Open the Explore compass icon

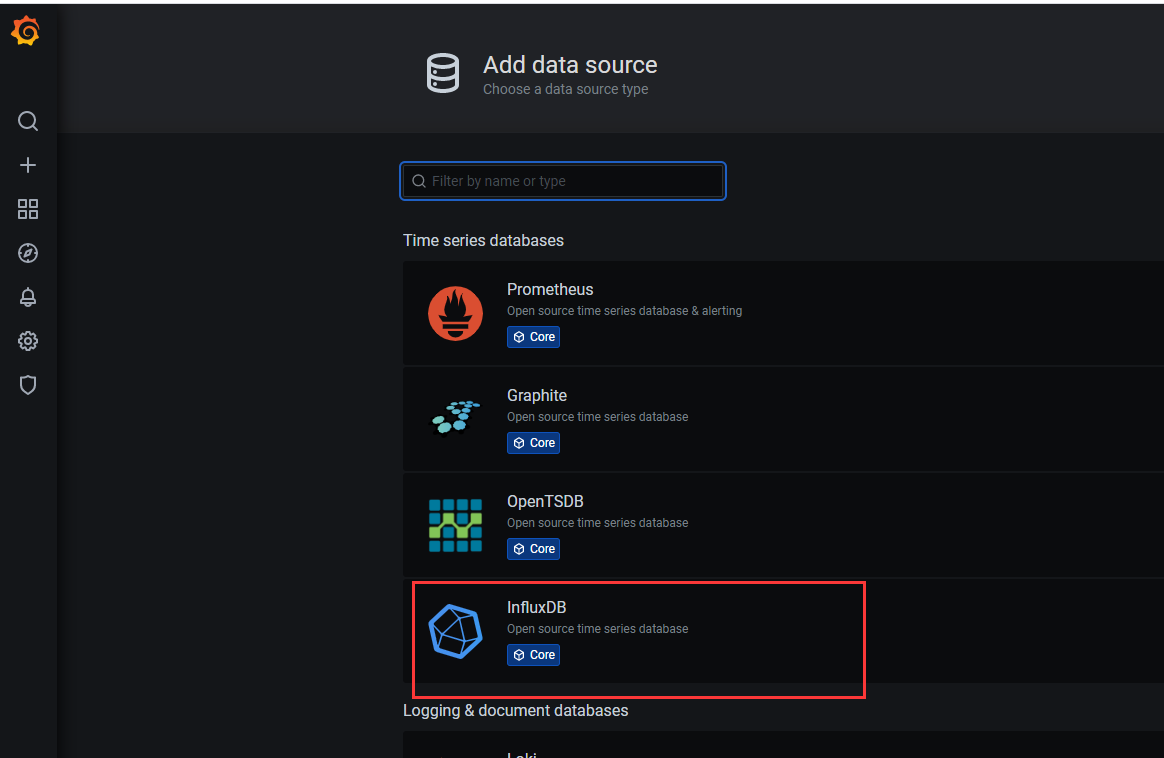tap(27, 253)
